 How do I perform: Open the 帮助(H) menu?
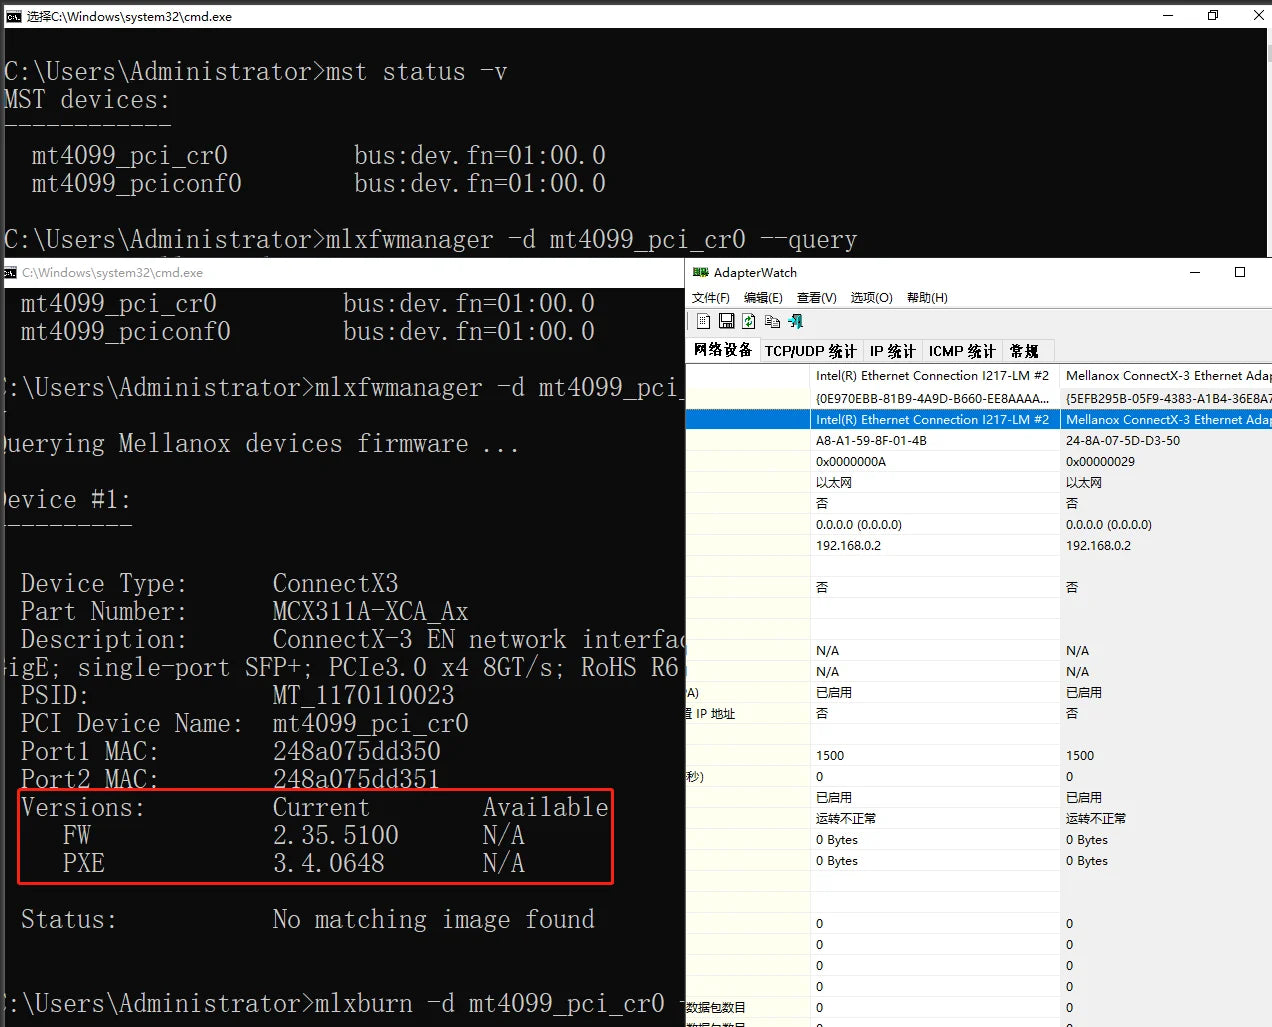927,298
